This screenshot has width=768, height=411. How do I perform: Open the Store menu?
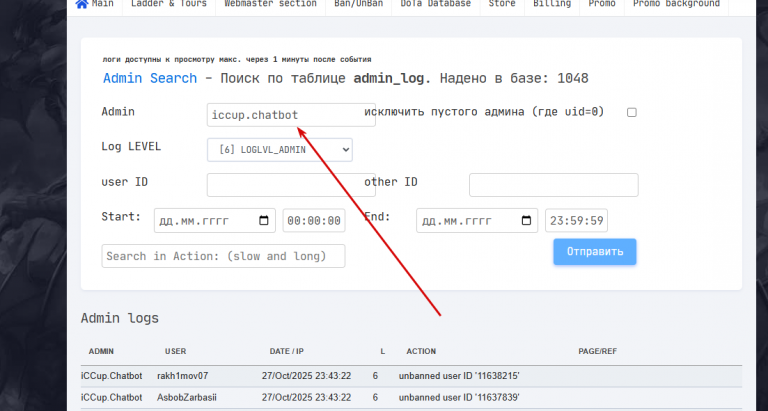point(502,4)
